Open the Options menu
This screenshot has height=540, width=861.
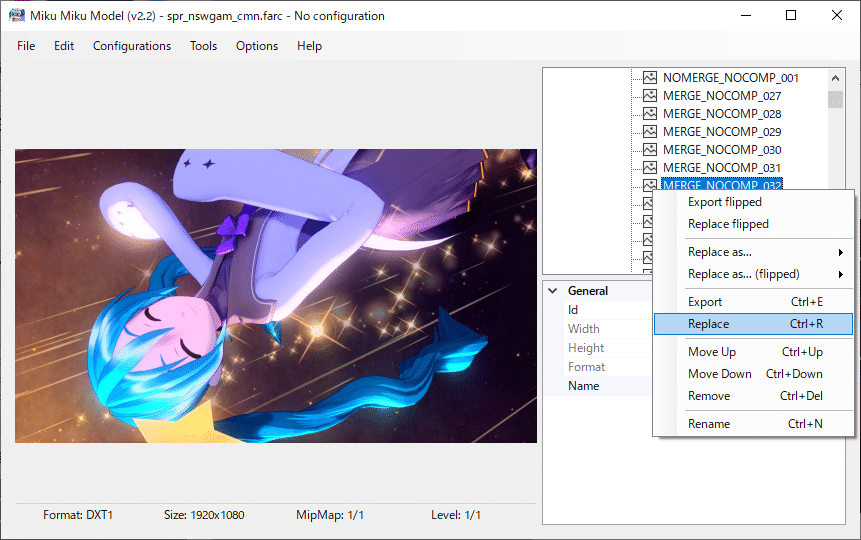point(257,46)
